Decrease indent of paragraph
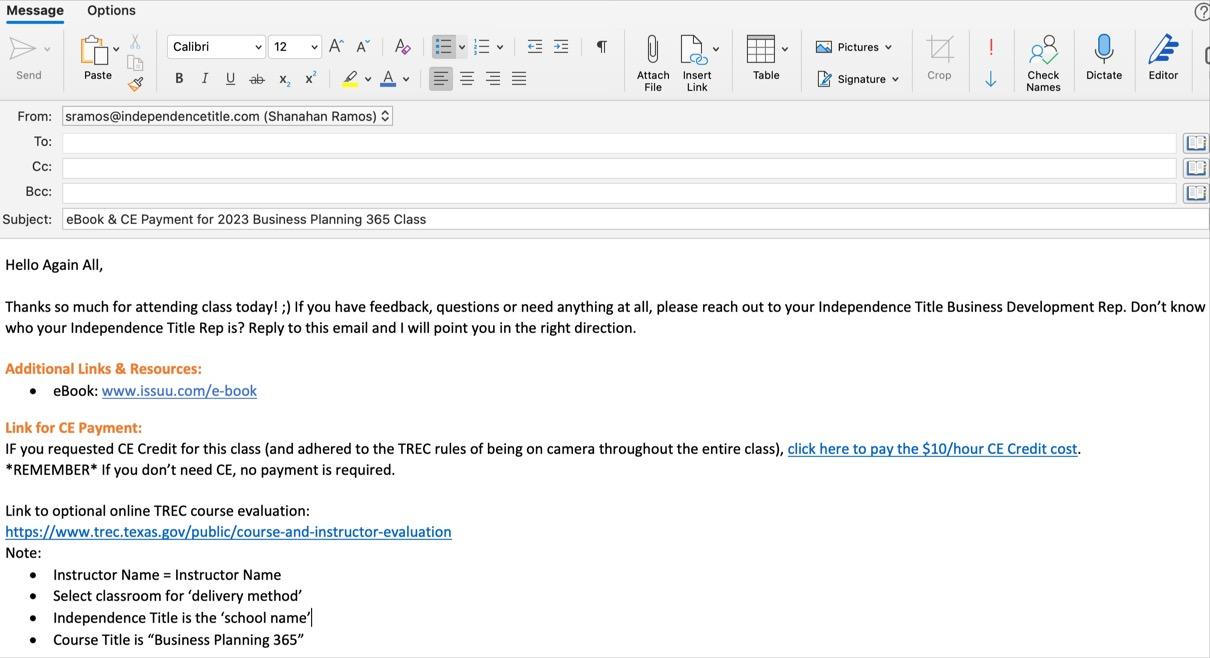1210x658 pixels. click(535, 47)
